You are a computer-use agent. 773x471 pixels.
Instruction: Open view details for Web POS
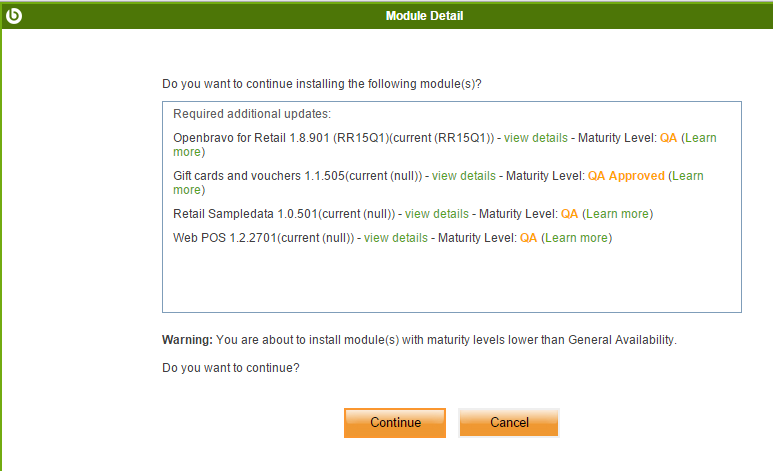pos(395,238)
